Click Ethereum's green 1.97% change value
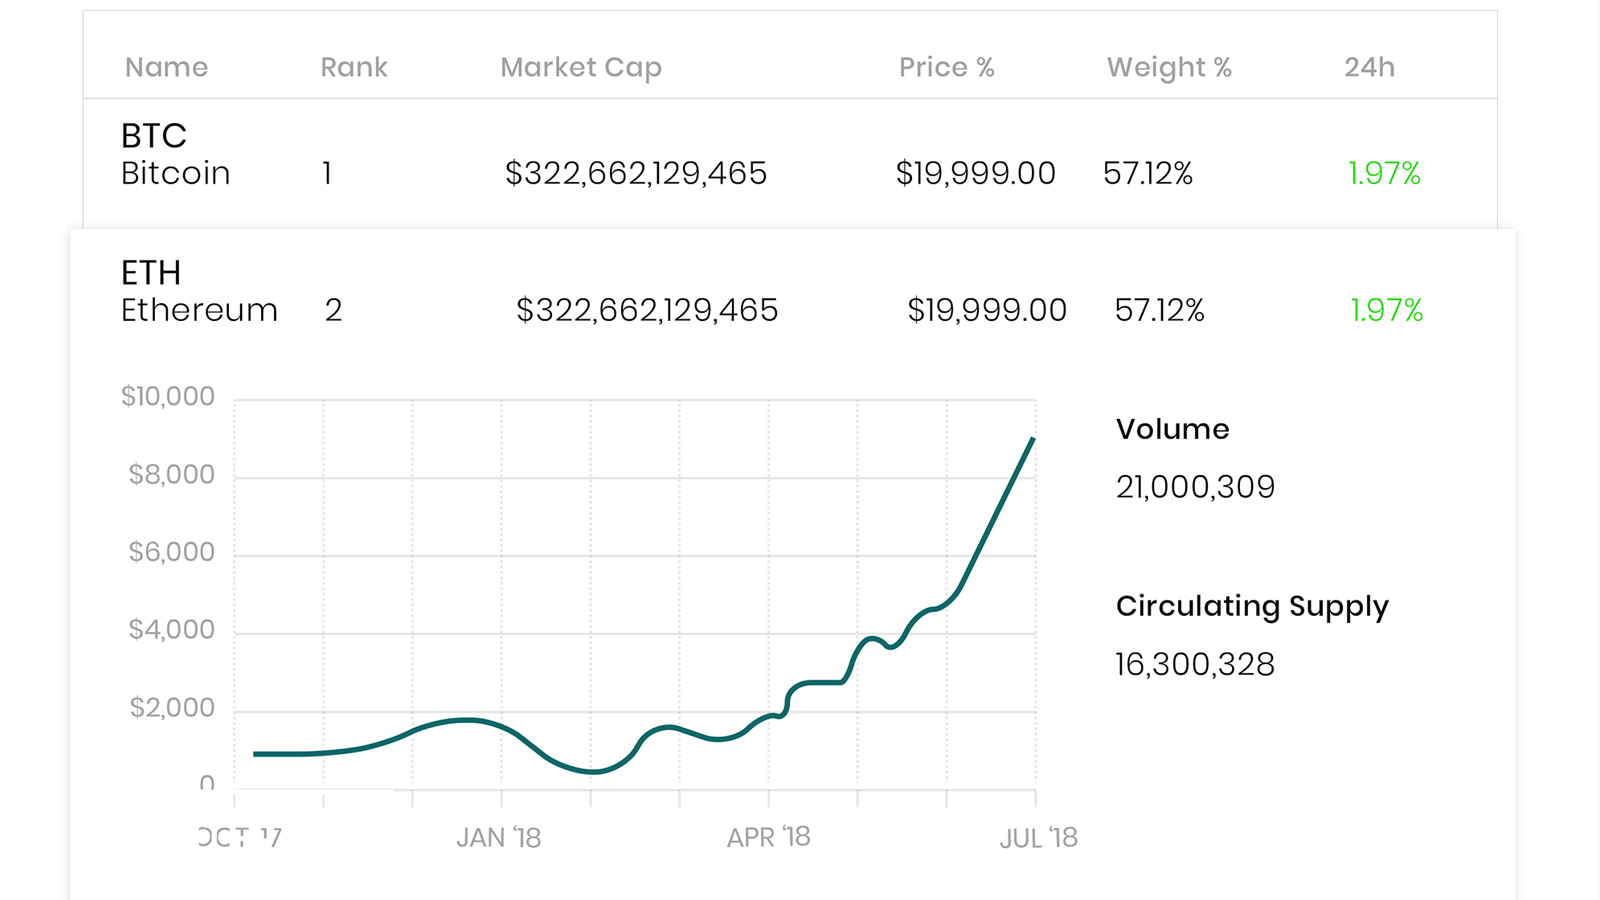The width and height of the screenshot is (1600, 900). pos(1384,310)
